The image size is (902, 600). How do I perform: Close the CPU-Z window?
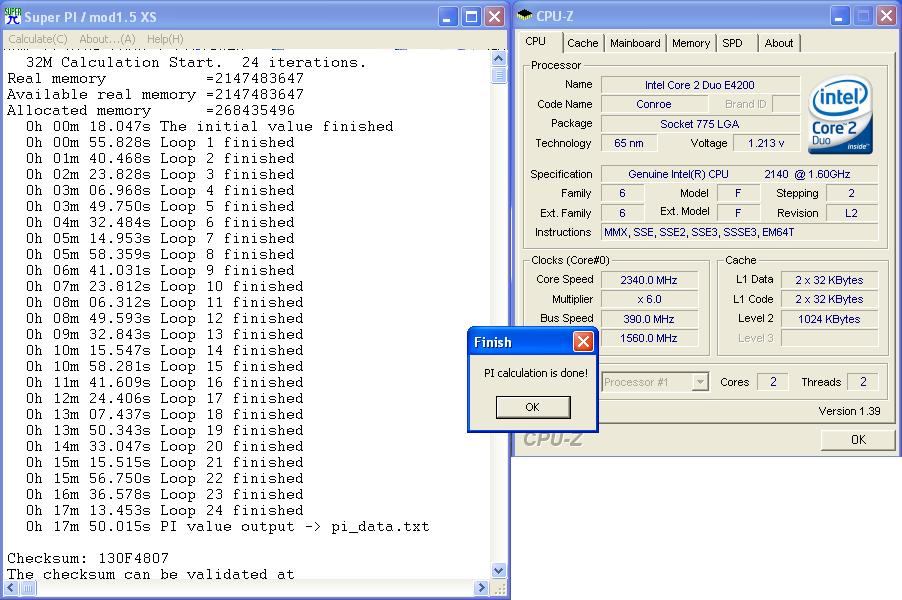click(x=886, y=16)
